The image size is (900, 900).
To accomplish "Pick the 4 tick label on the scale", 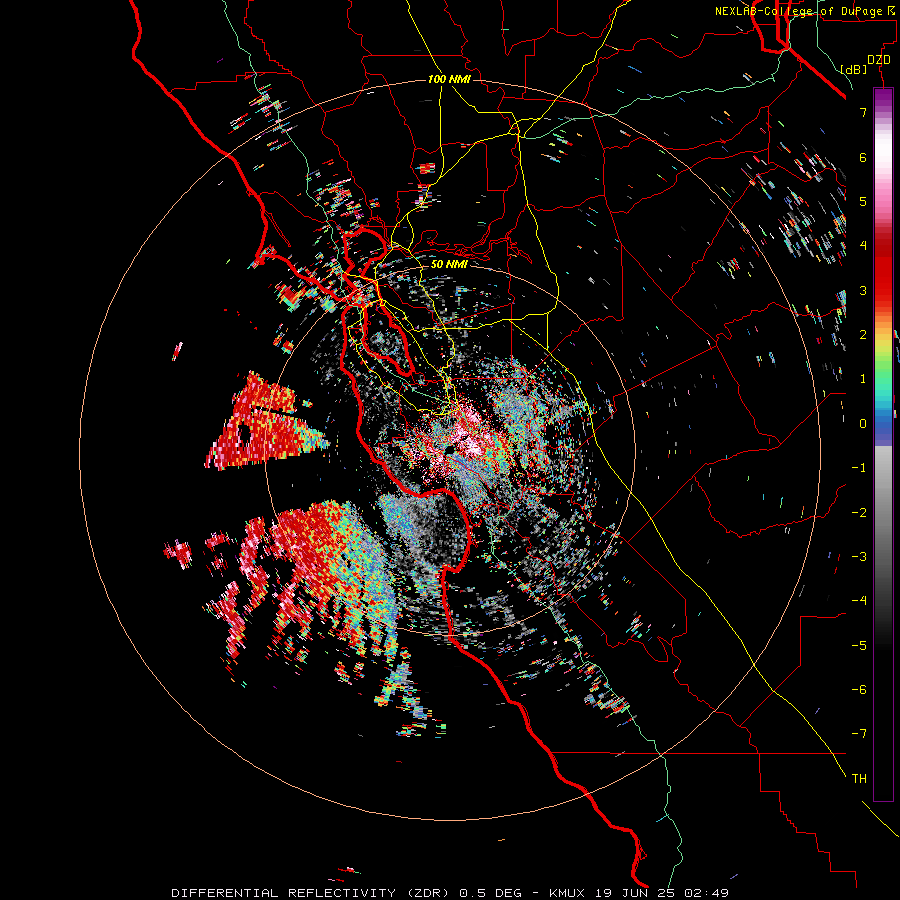I will [863, 246].
